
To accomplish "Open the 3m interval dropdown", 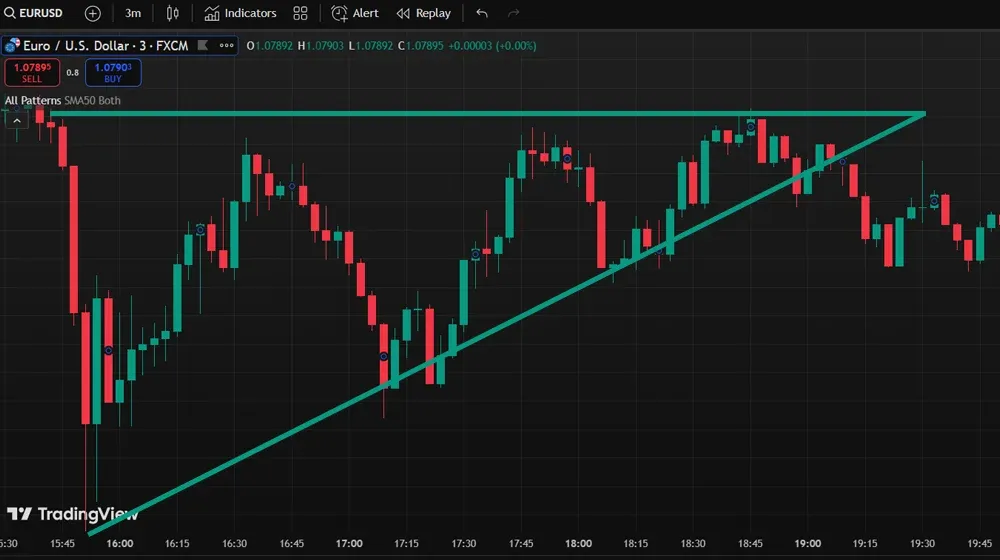I will click(133, 13).
